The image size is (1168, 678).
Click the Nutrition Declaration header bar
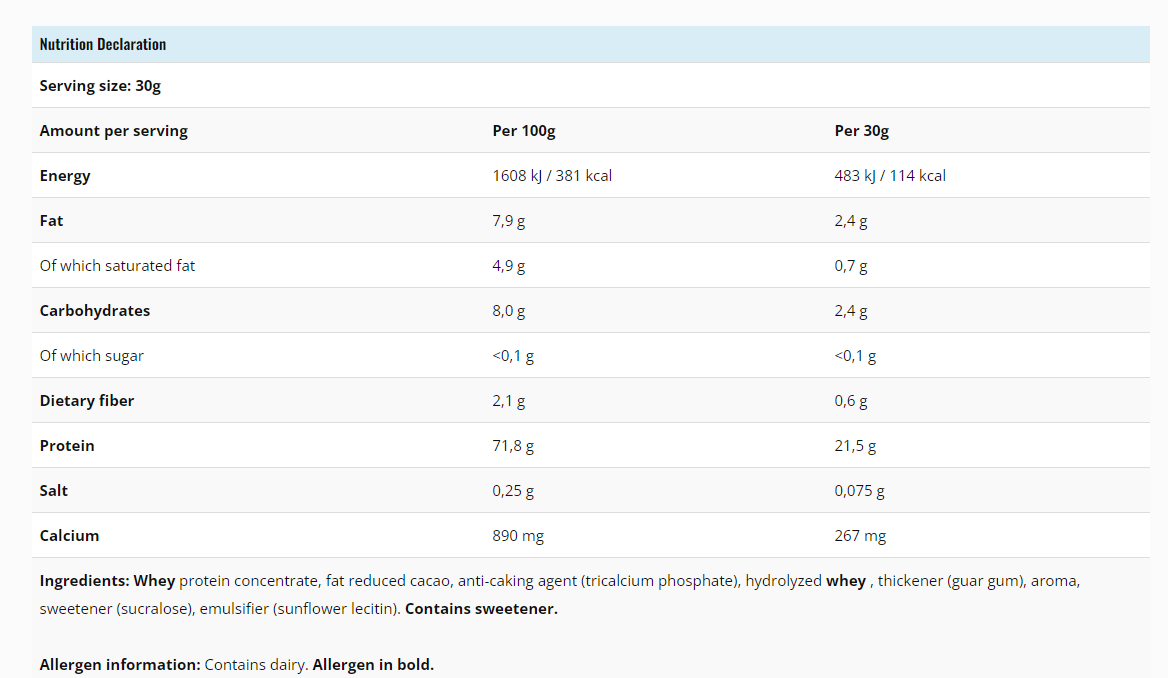[x=590, y=44]
